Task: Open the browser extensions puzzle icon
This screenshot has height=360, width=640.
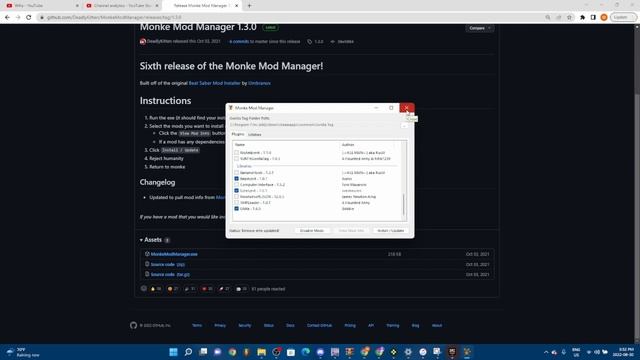Action: point(582,18)
